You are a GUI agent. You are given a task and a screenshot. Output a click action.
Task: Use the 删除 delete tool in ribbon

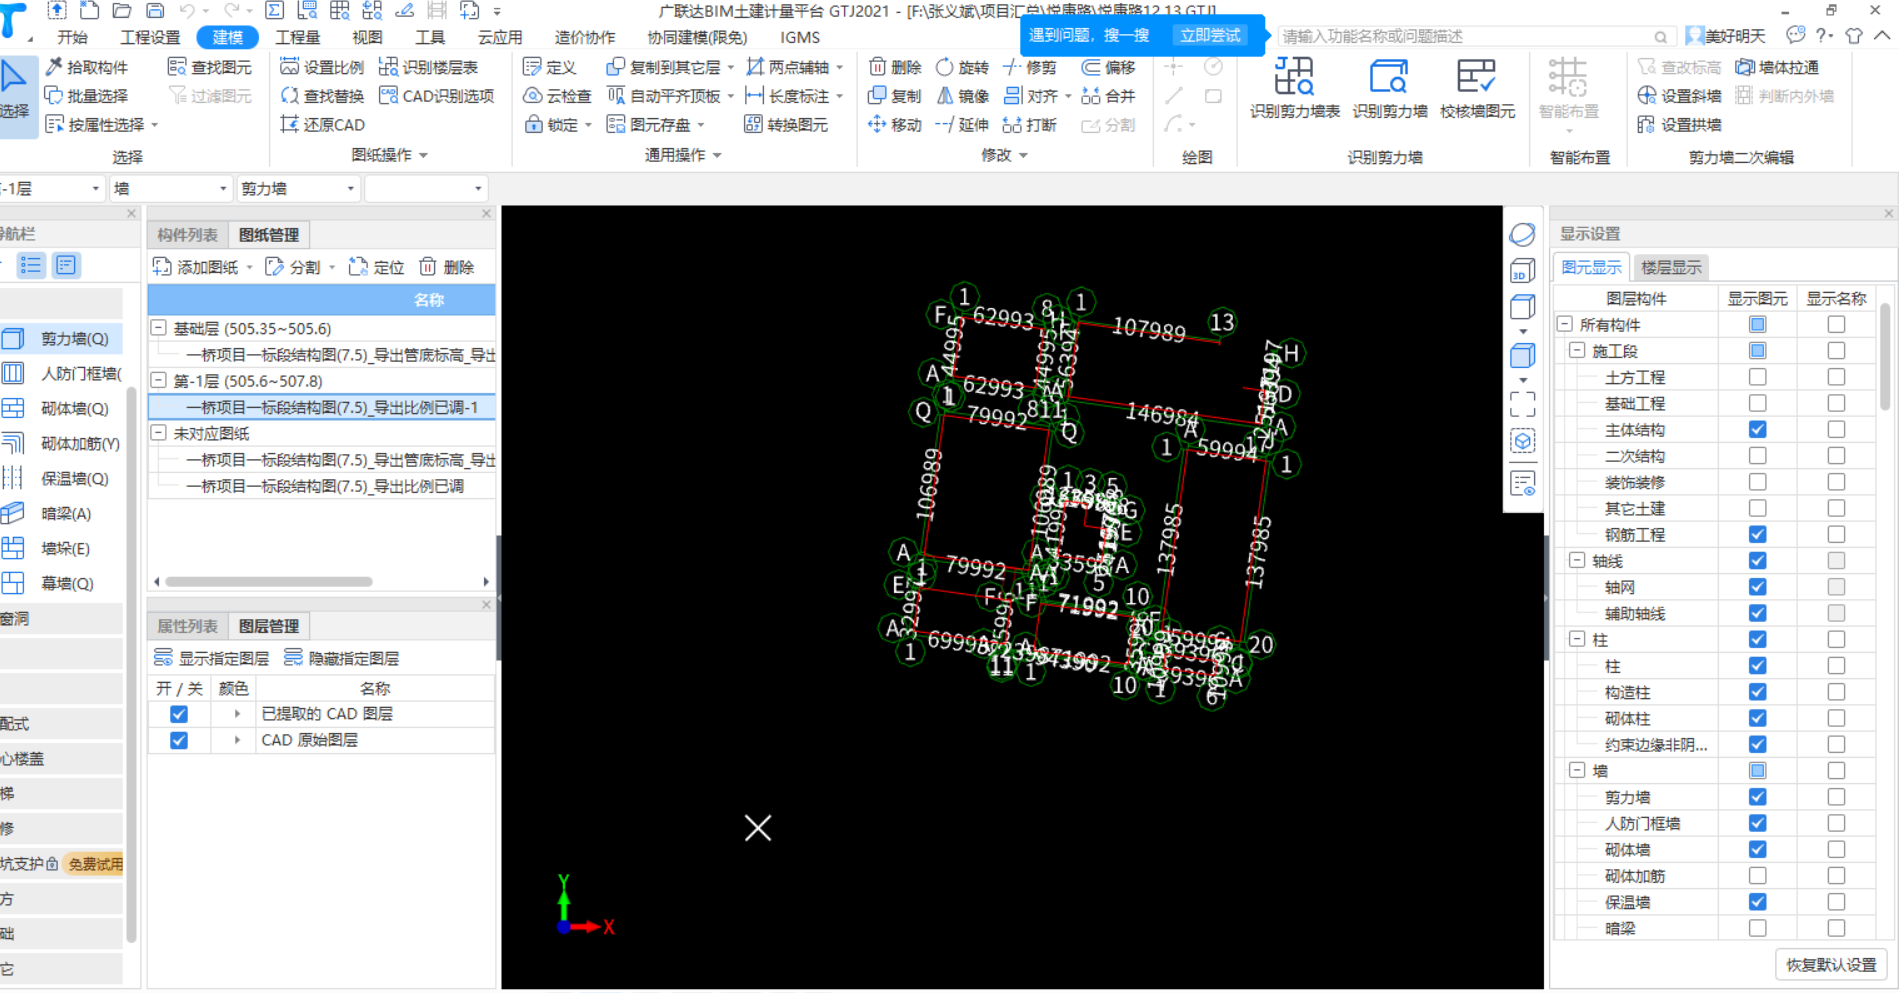pos(895,67)
